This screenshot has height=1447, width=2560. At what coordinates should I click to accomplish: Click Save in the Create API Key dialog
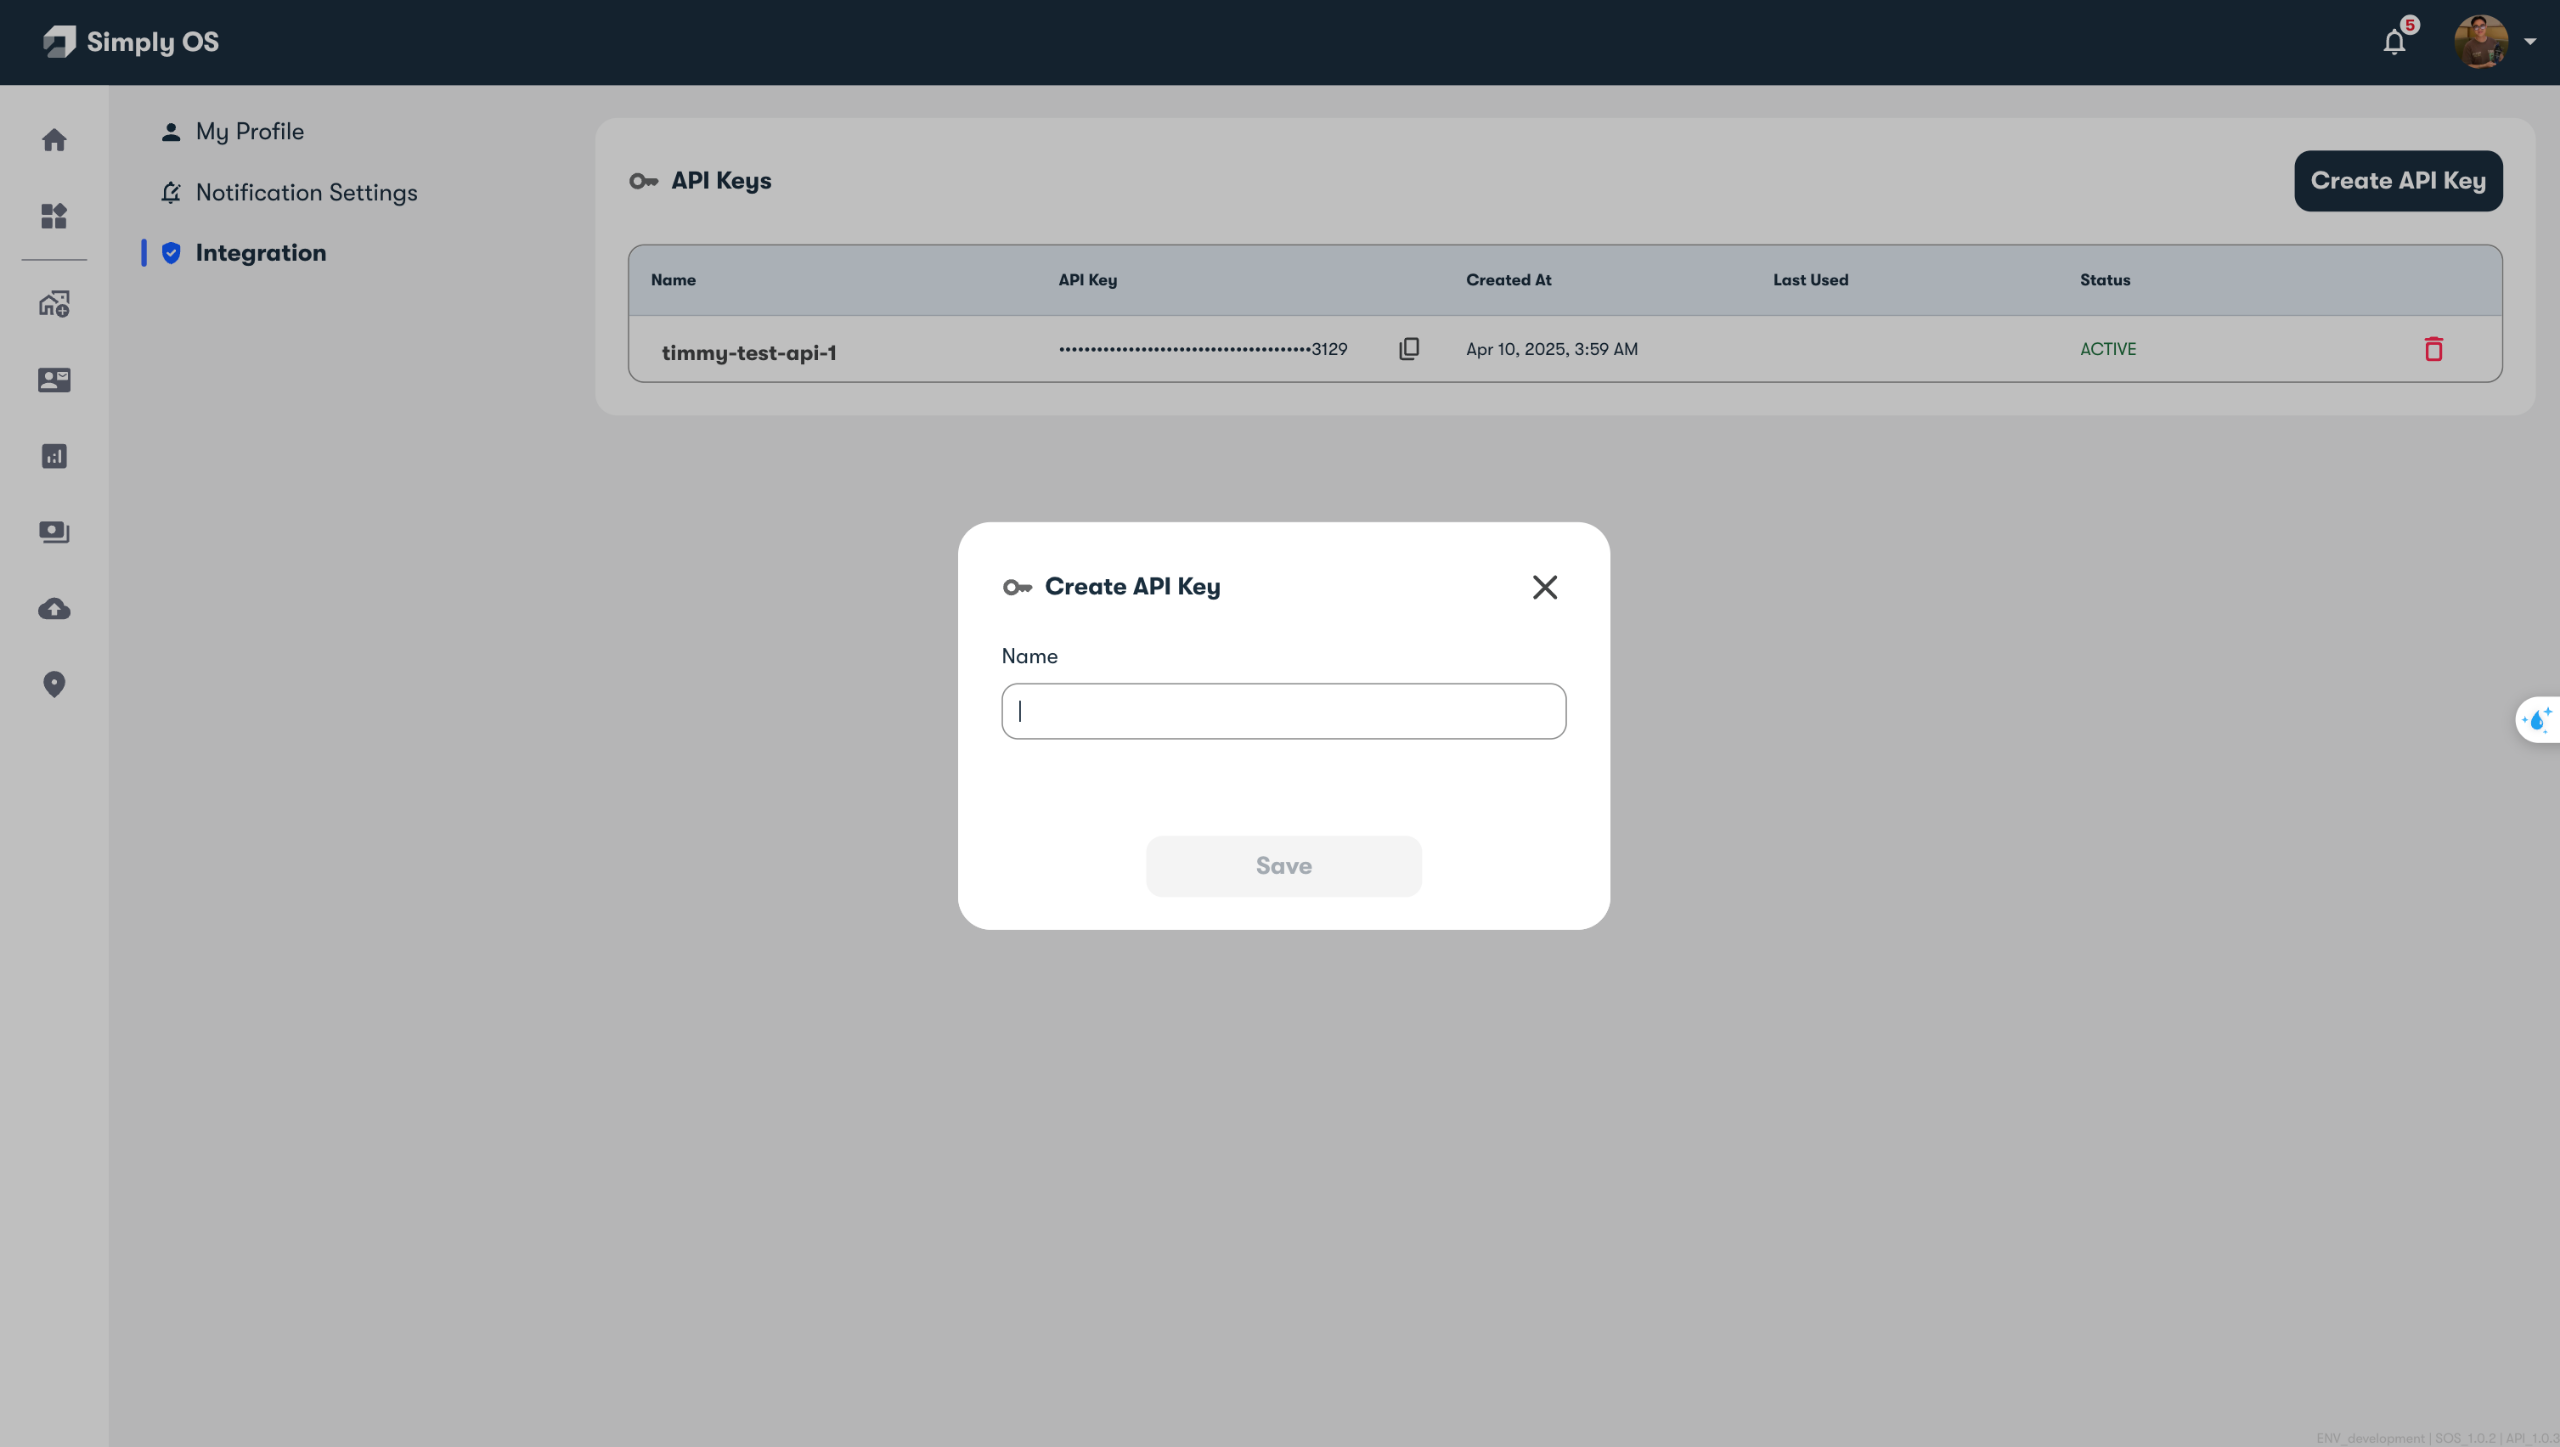click(1283, 866)
